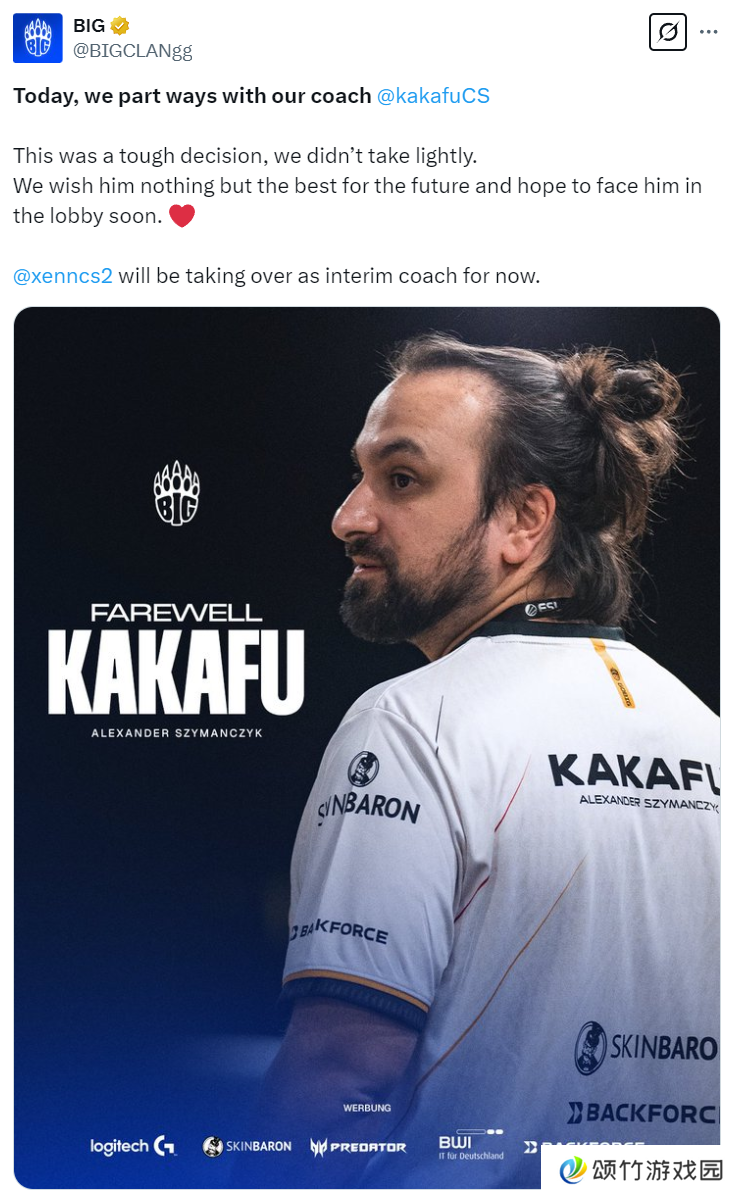The width and height of the screenshot is (741, 1195).
Task: Follow the @xenncs2 mention link
Action: (63, 276)
